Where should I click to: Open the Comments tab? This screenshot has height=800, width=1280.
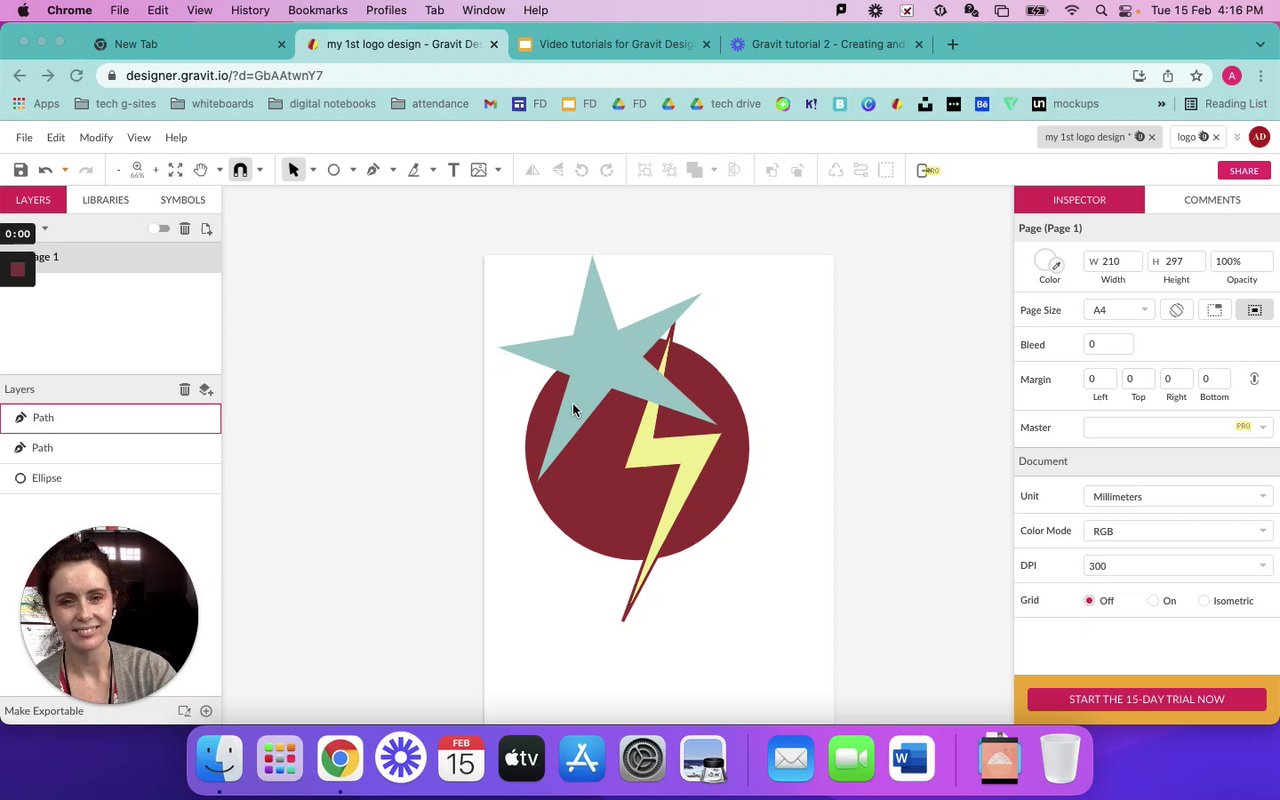[1212, 200]
